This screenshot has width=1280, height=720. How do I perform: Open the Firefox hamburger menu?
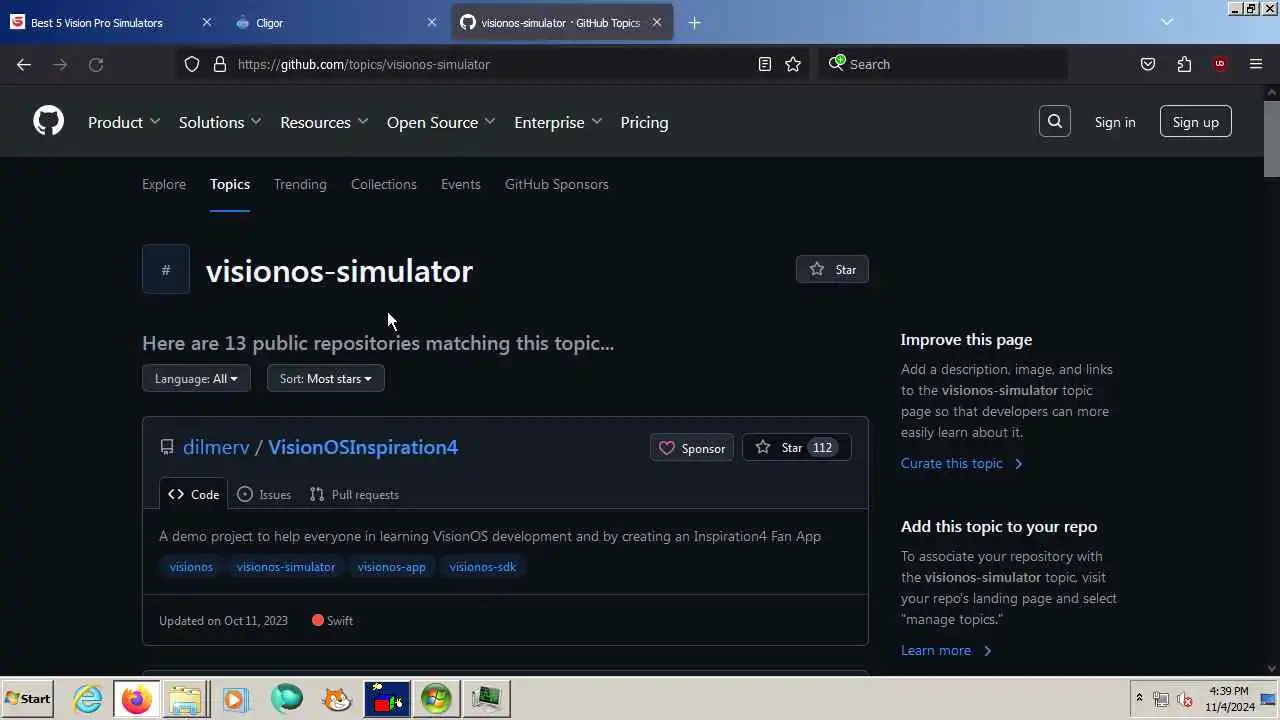1256,64
